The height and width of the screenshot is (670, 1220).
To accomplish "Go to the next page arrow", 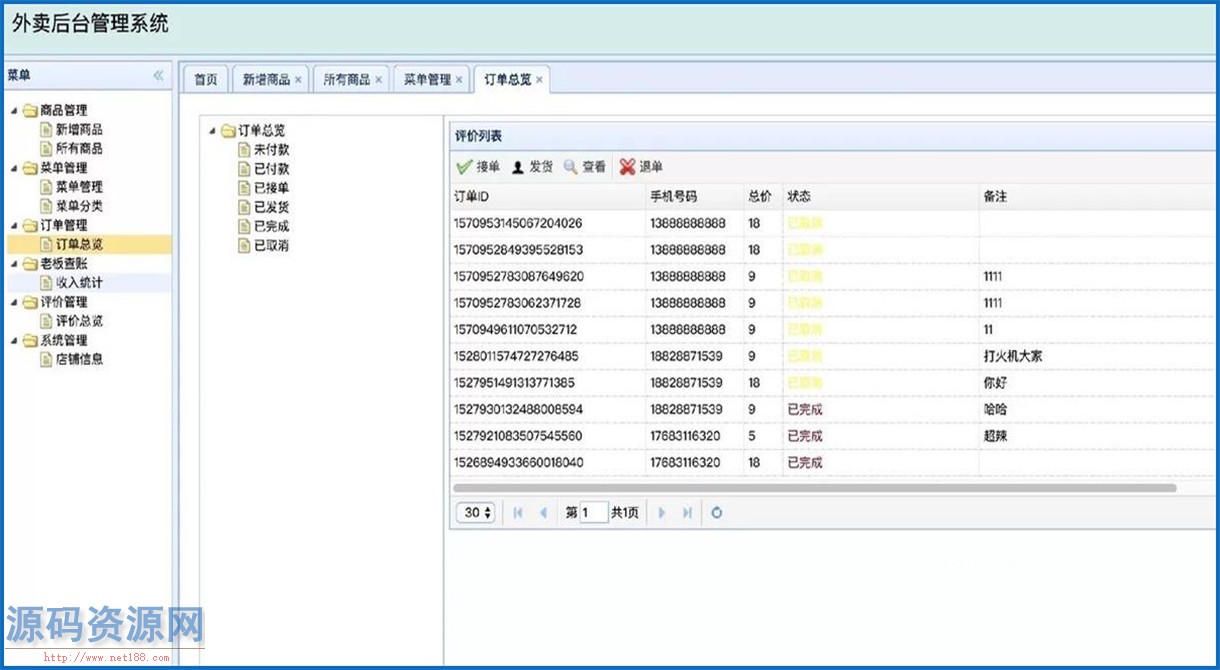I will [x=661, y=513].
